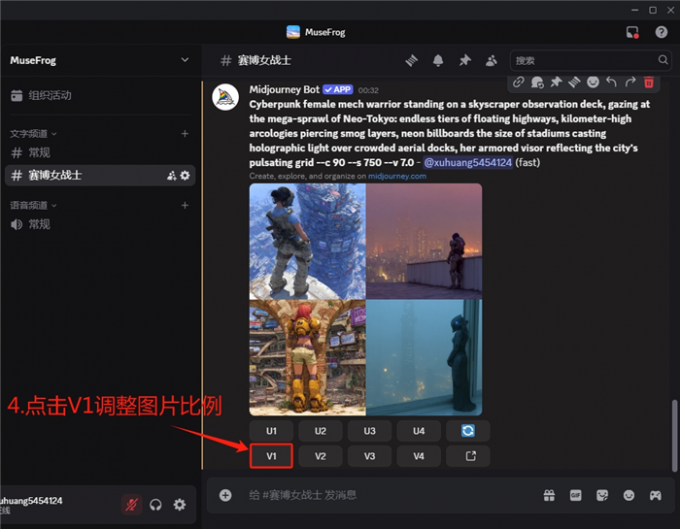Viewport: 680px width, 529px height.
Task: Open the inbox icon in title bar
Action: pyautogui.click(x=632, y=32)
